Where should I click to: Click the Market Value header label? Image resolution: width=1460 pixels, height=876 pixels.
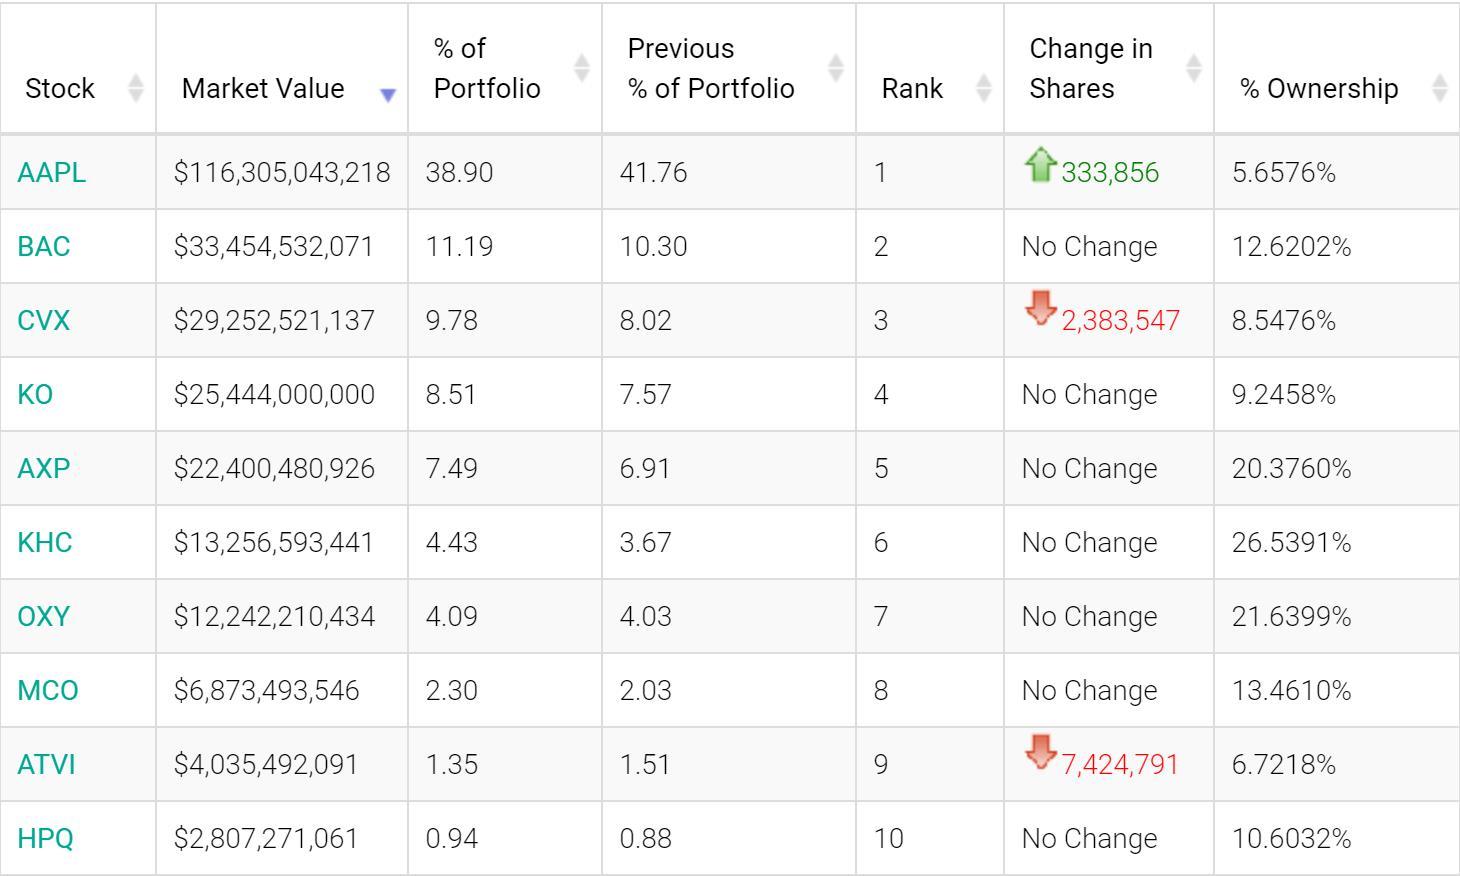coord(263,88)
